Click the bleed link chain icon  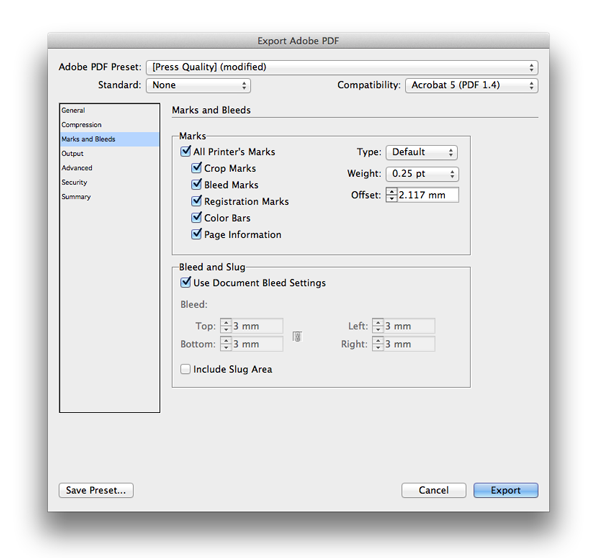297,337
